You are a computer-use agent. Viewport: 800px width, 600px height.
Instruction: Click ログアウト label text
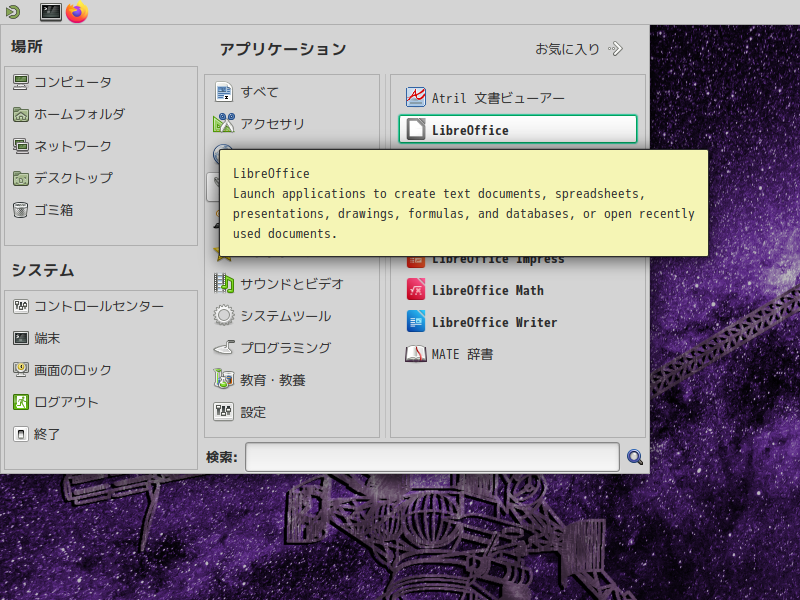click(x=66, y=402)
